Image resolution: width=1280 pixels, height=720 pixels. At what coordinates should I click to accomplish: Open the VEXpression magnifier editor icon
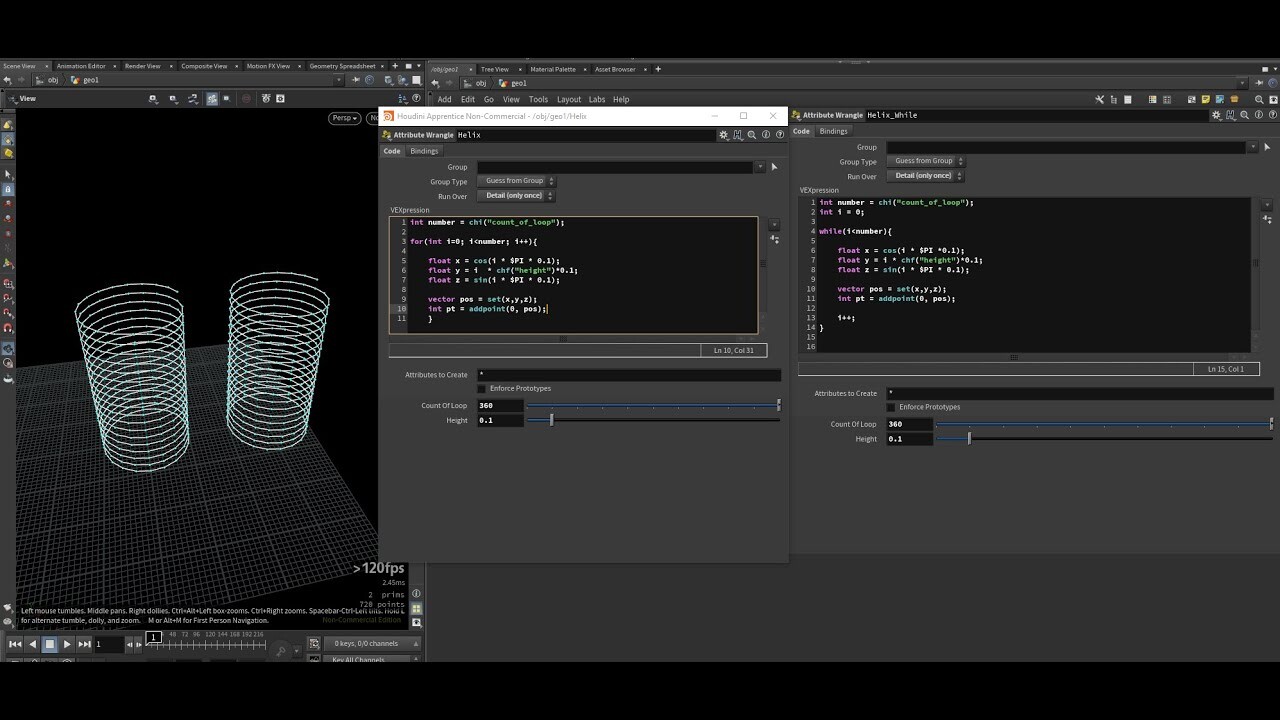coord(751,134)
